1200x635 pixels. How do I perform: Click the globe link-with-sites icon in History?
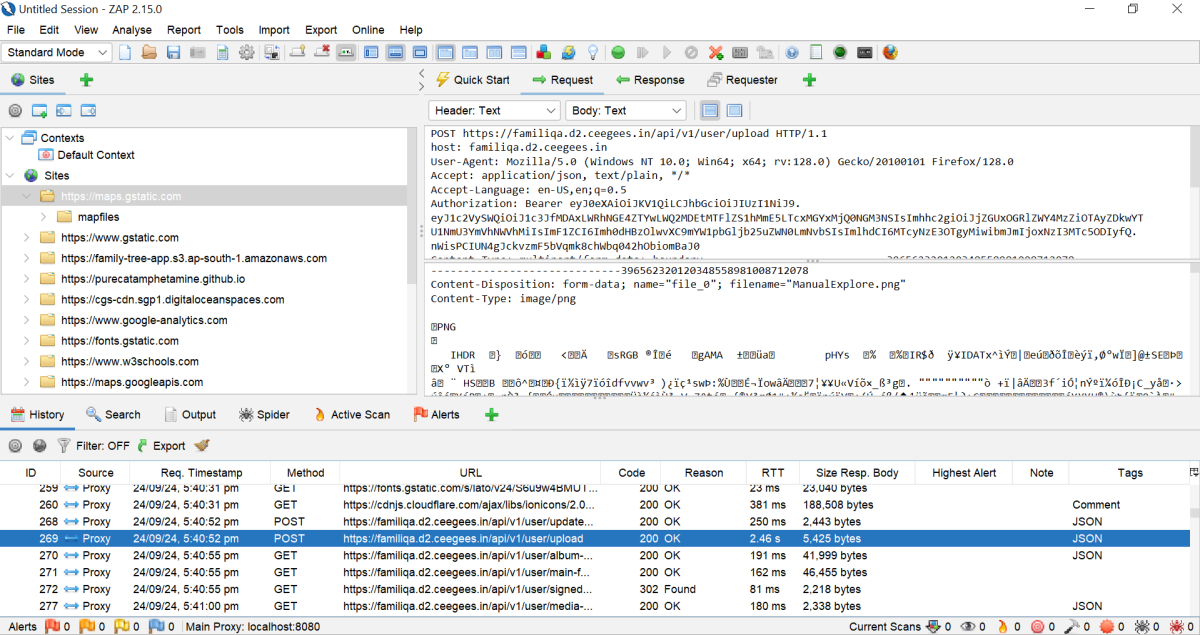tap(40, 446)
